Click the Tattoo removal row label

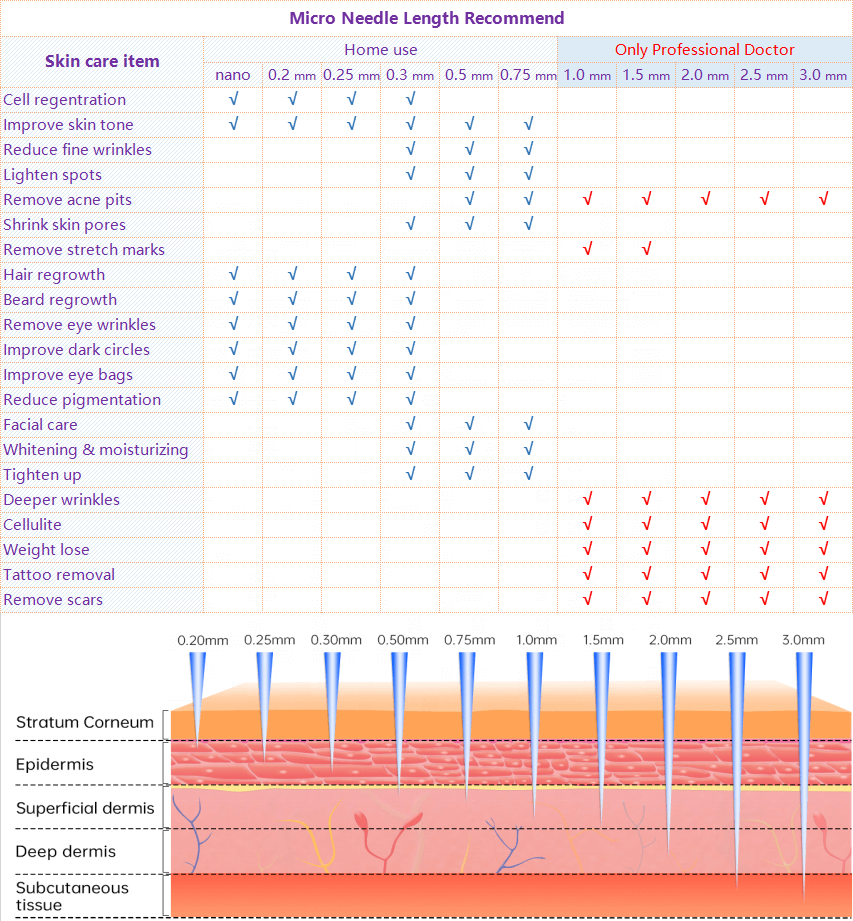(59, 574)
